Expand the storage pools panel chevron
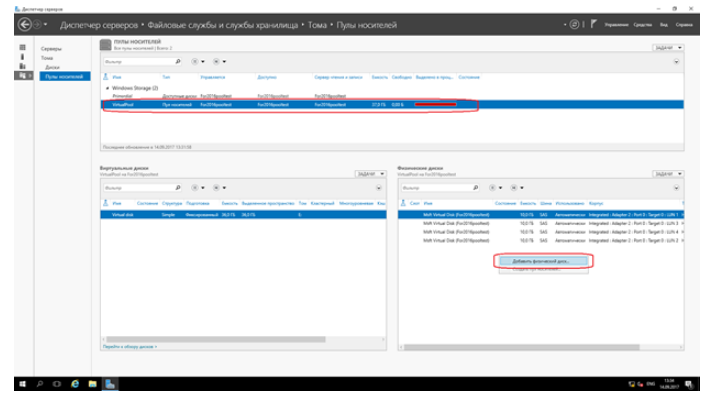The width and height of the screenshot is (720, 402). tap(677, 62)
